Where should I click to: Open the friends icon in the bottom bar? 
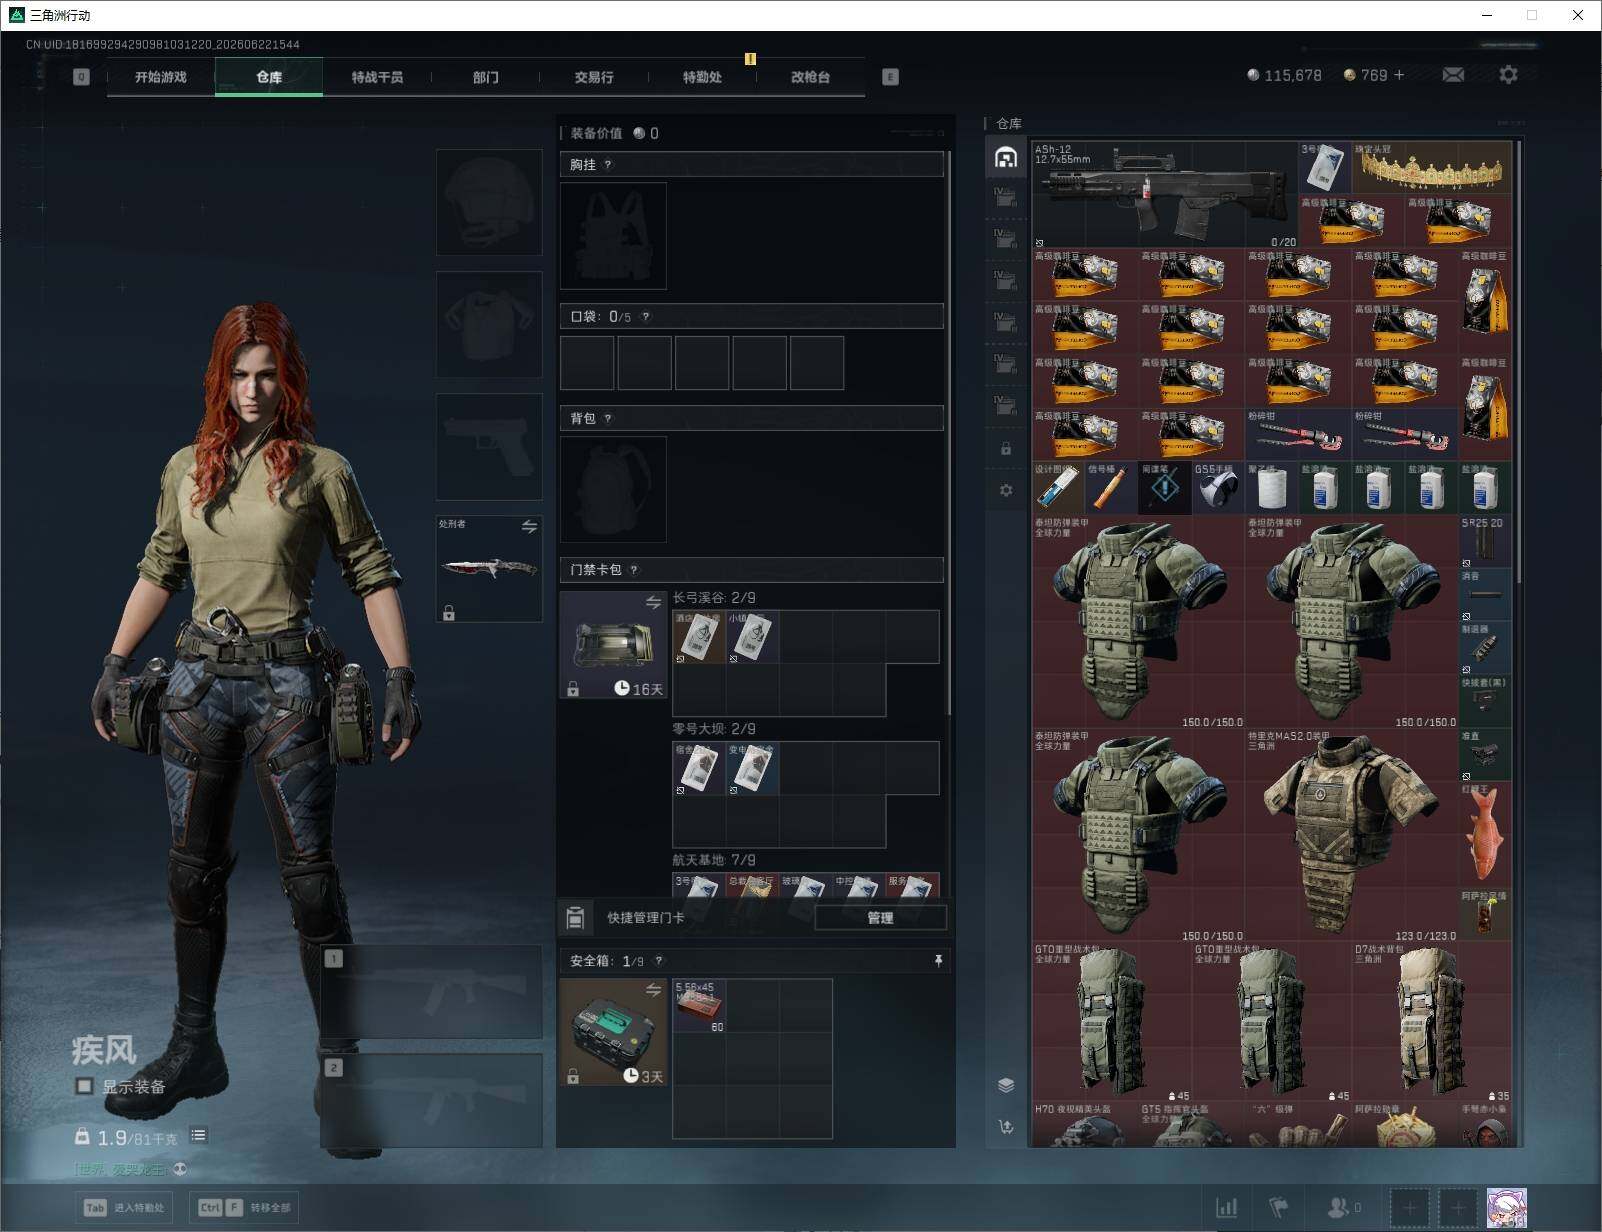pyautogui.click(x=1337, y=1208)
